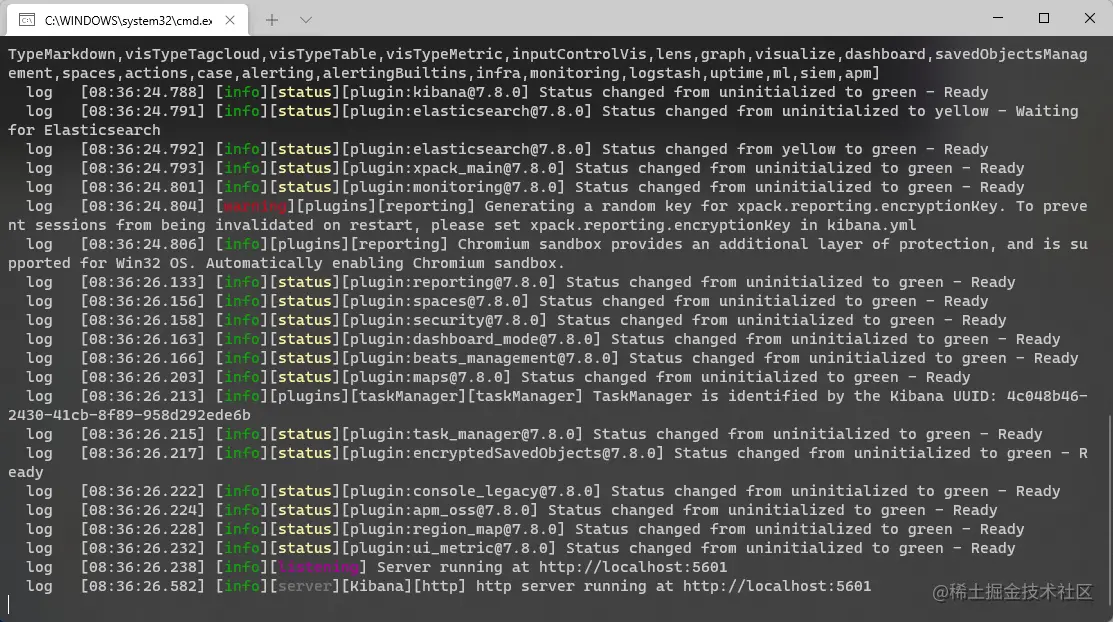1113x622 pixels.
Task: Click 'plugin:maps@7.8.0' text
Action: [x=426, y=378]
